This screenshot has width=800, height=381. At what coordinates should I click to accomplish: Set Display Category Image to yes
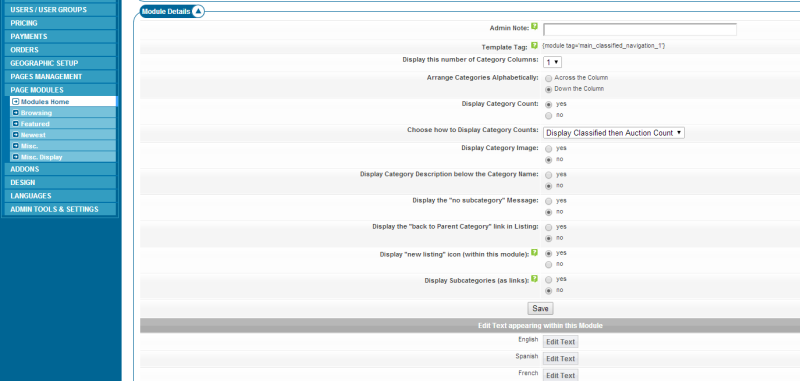tap(548, 148)
